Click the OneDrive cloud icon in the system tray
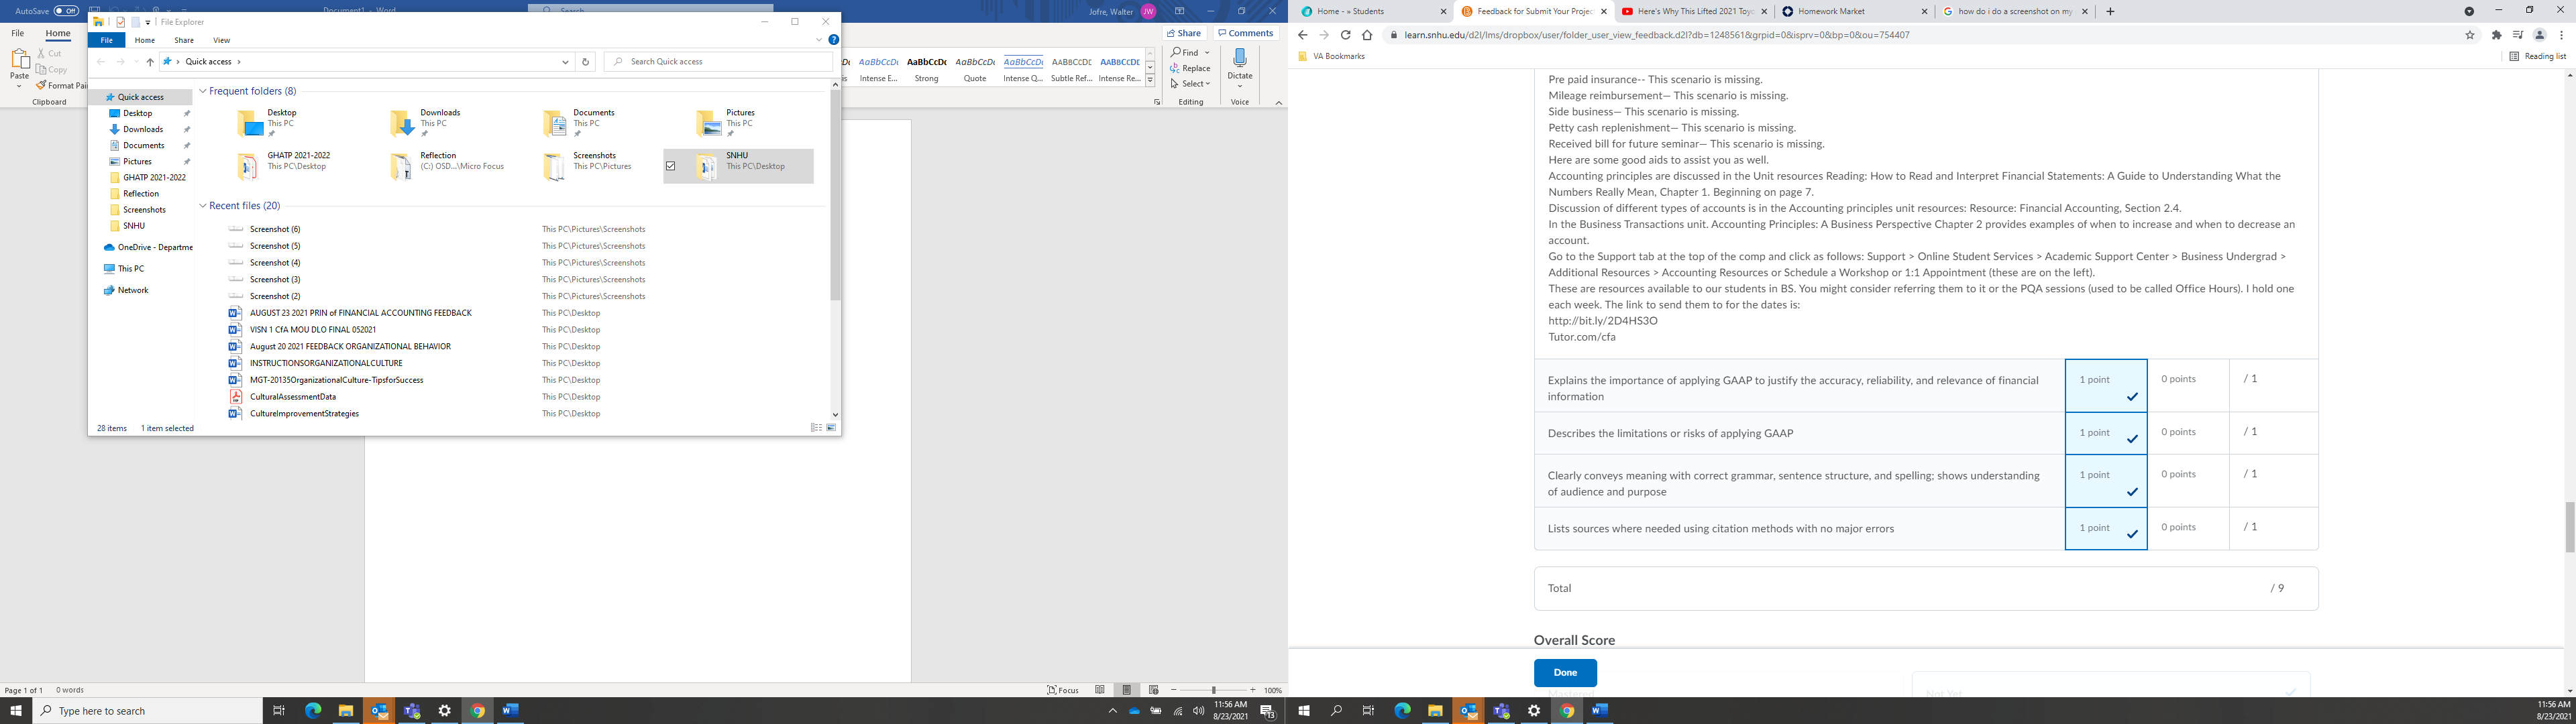 click(1134, 711)
